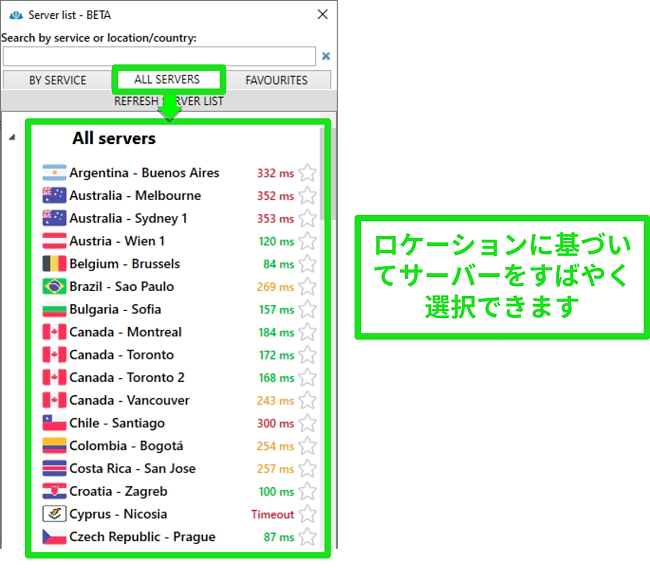This screenshot has height=568, width=650.
Task: Open the FAVOURITES tab
Action: pyautogui.click(x=276, y=80)
